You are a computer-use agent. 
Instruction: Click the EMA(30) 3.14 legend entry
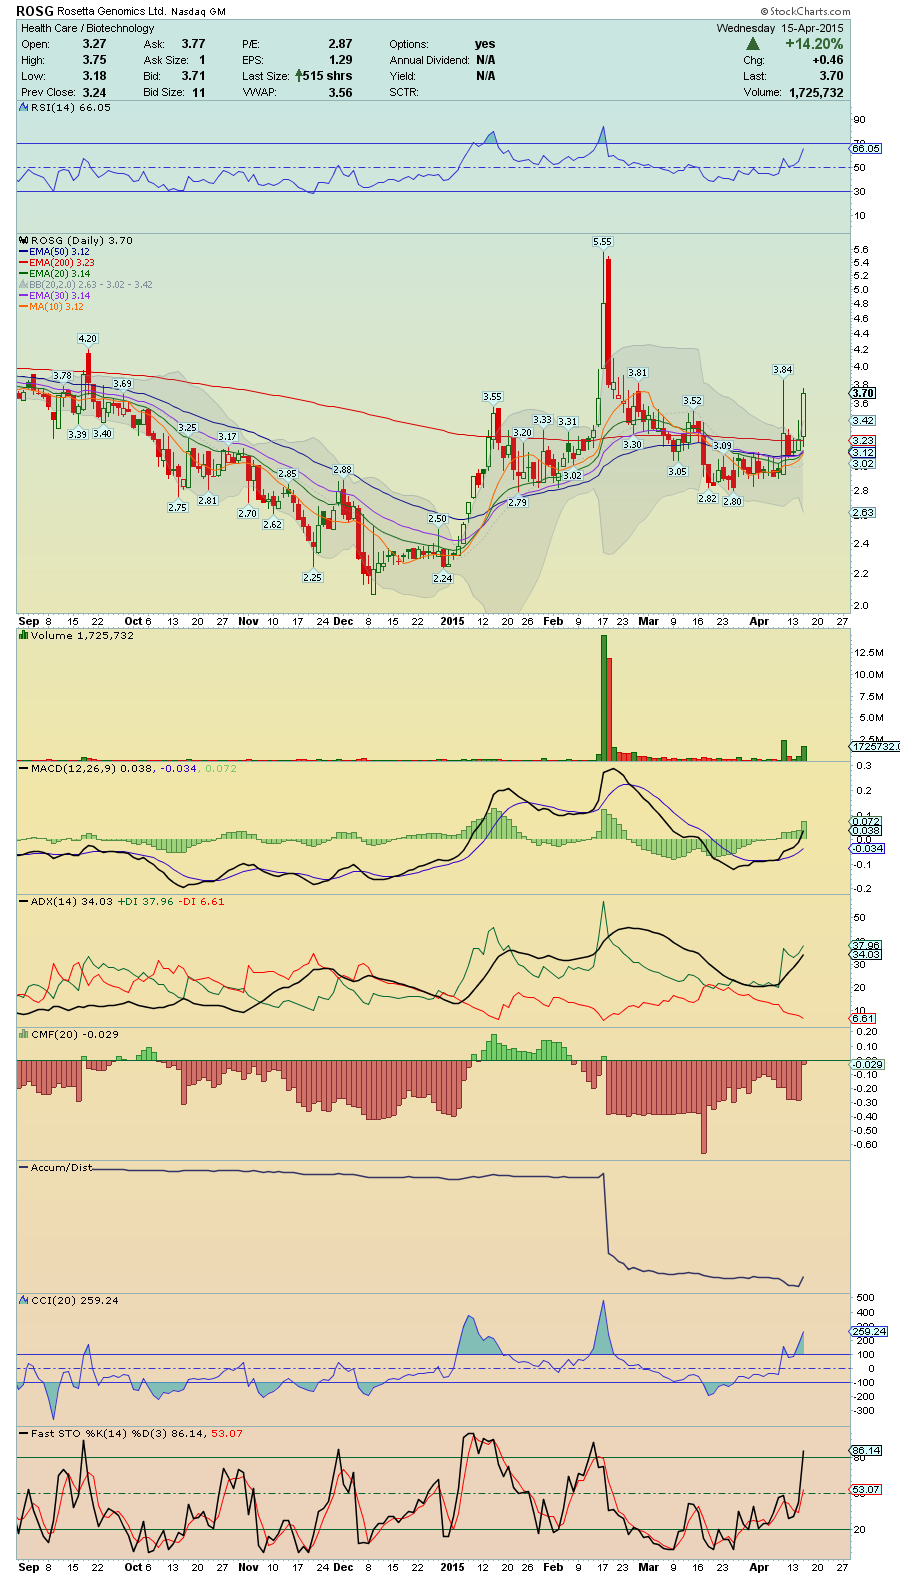[60, 296]
